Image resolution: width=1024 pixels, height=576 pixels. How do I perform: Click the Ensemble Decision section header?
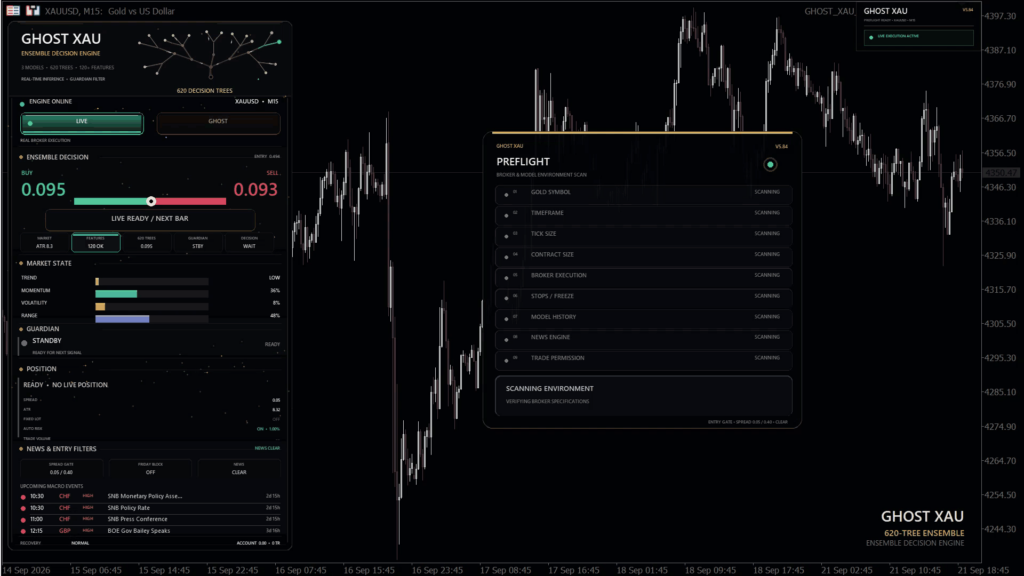pyautogui.click(x=57, y=157)
